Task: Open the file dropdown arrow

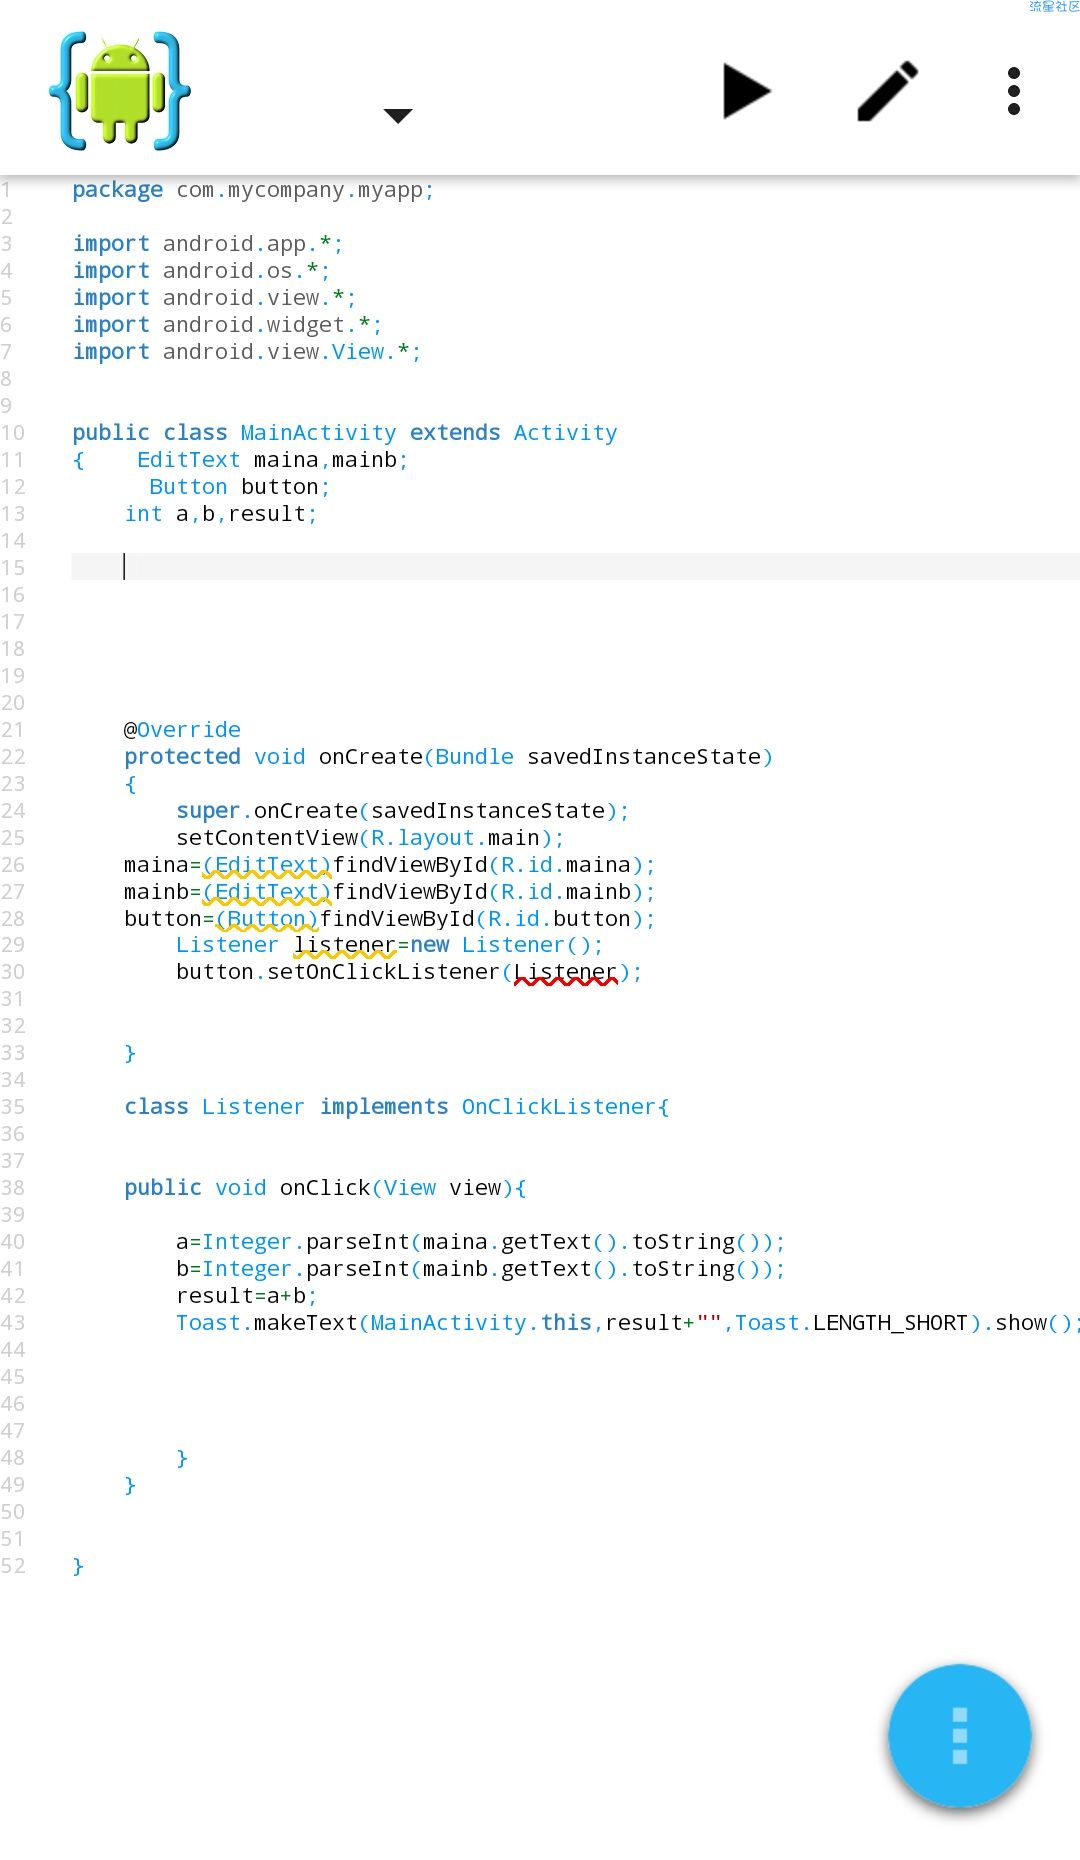Action: [398, 116]
